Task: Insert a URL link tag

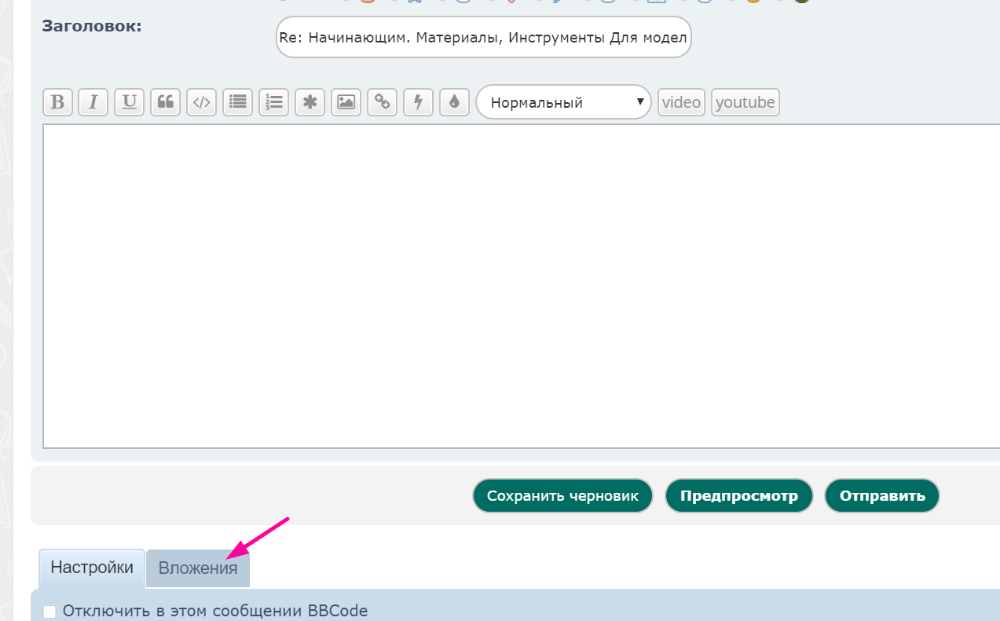Action: 382,102
